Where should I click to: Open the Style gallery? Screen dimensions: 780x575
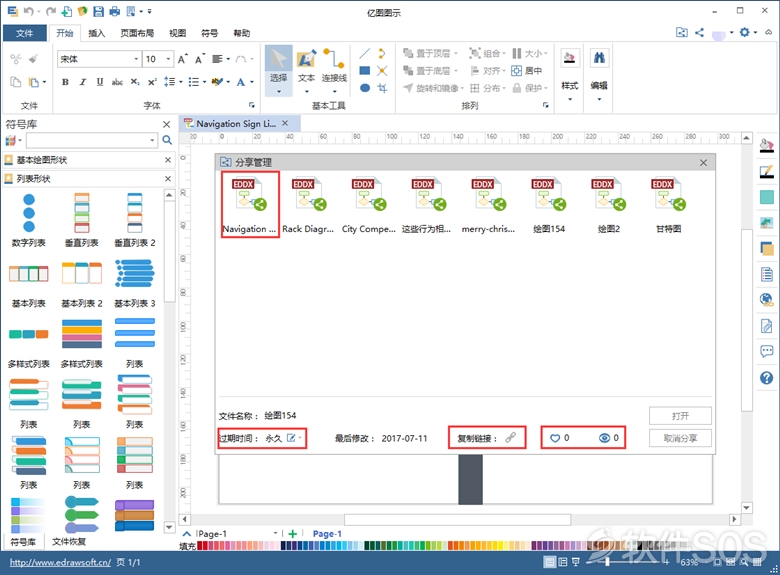pos(570,75)
